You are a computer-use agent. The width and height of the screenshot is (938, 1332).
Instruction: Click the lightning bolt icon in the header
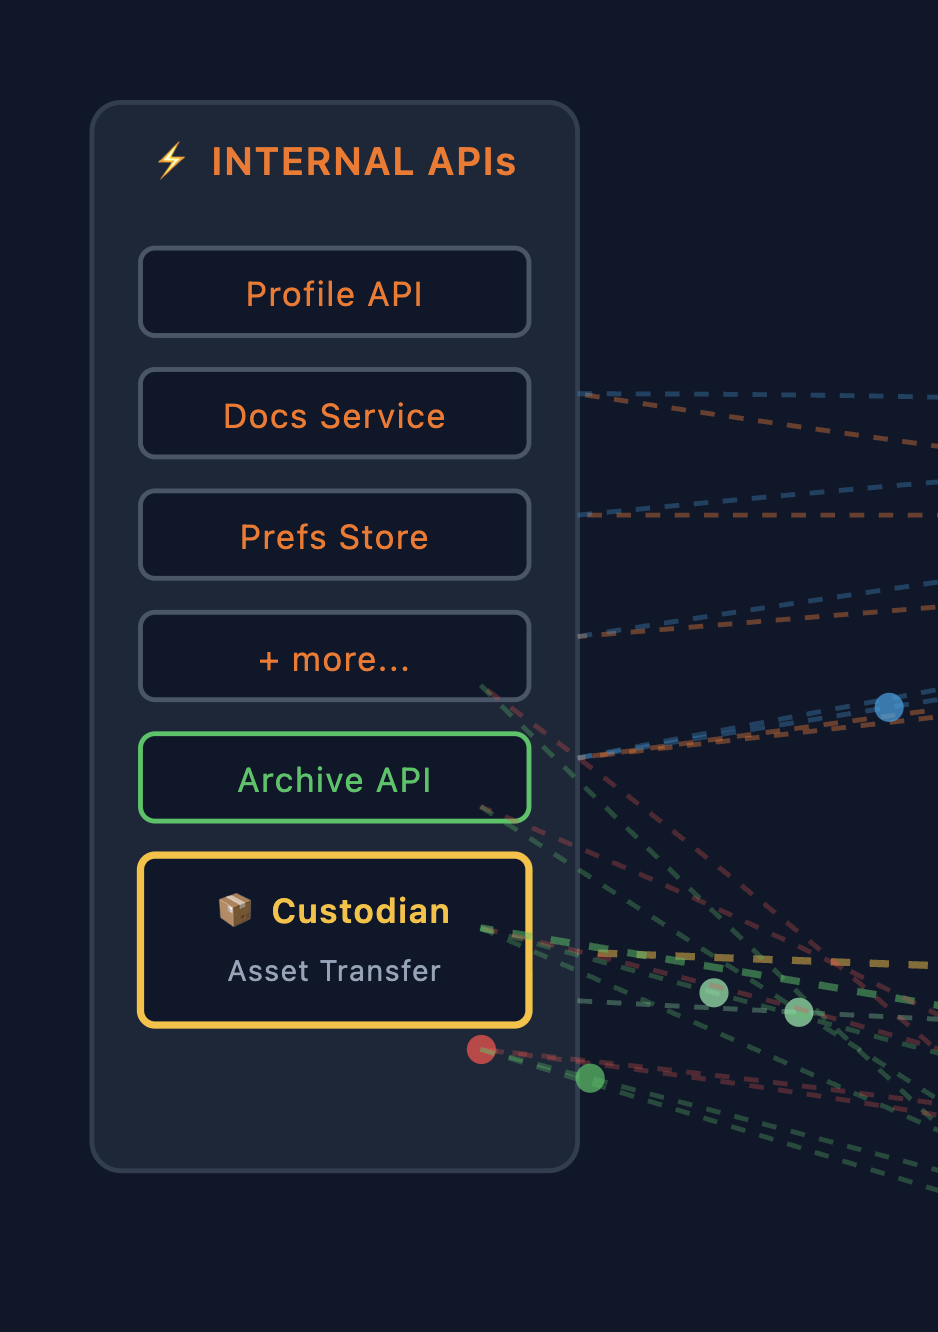(172, 160)
